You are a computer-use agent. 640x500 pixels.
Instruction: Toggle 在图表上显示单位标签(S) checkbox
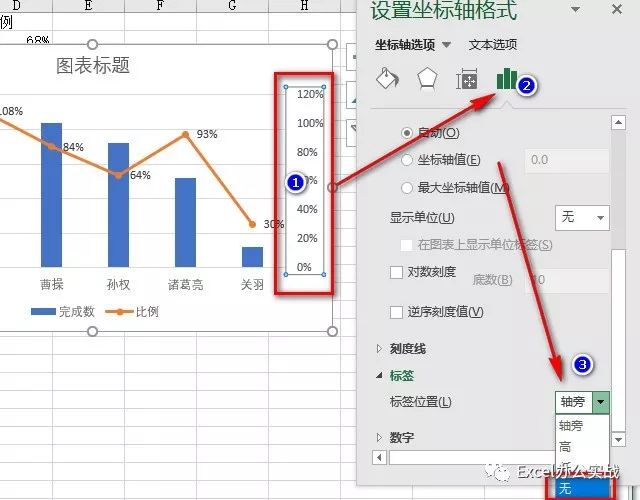(x=407, y=245)
